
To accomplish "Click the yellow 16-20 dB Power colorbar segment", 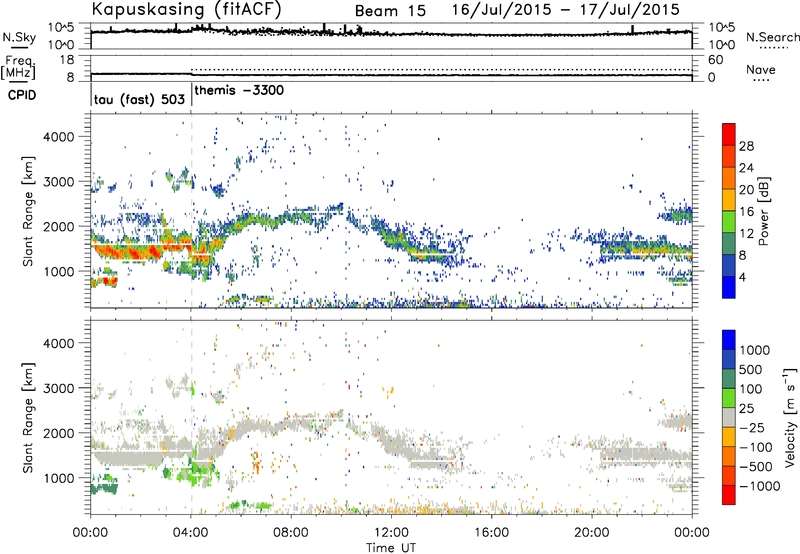I will point(729,200).
